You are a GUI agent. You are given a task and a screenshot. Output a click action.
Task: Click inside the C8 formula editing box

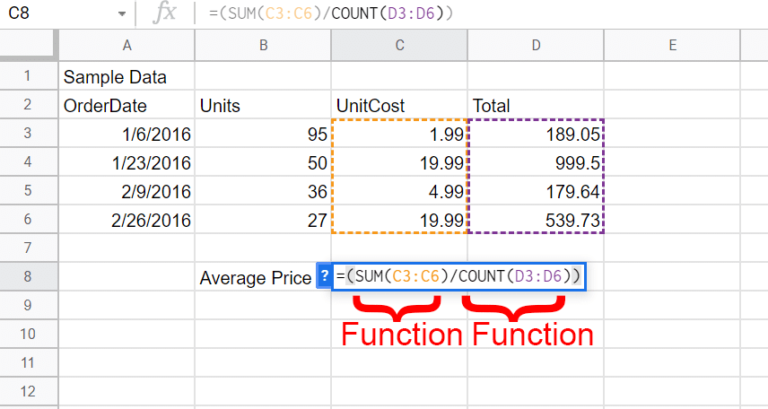tap(459, 276)
